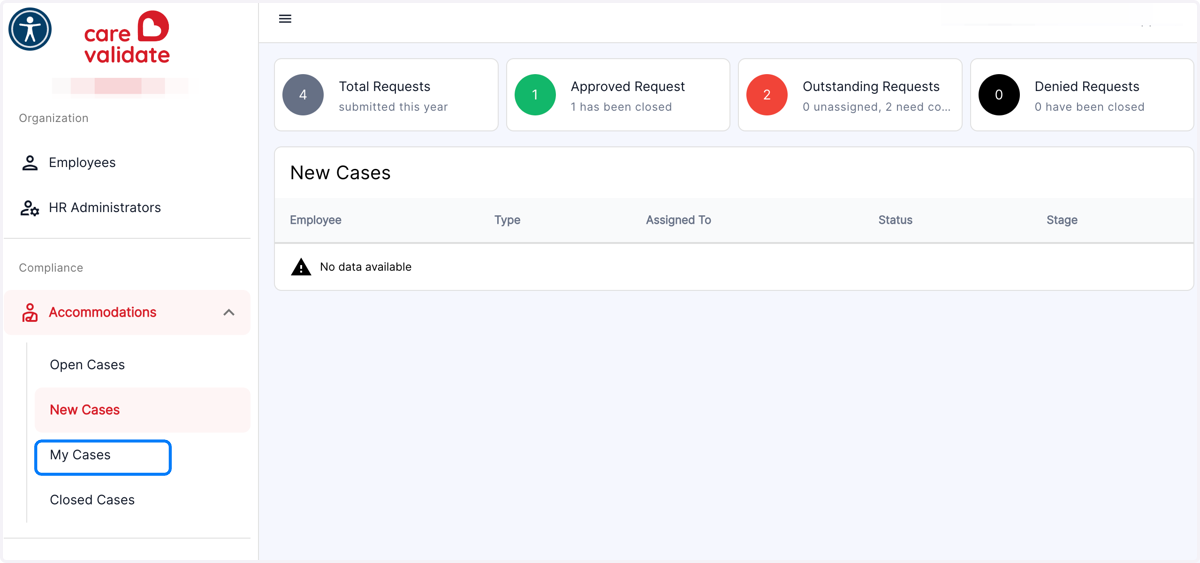
Task: Sort by Employee column header
Action: [x=316, y=220]
